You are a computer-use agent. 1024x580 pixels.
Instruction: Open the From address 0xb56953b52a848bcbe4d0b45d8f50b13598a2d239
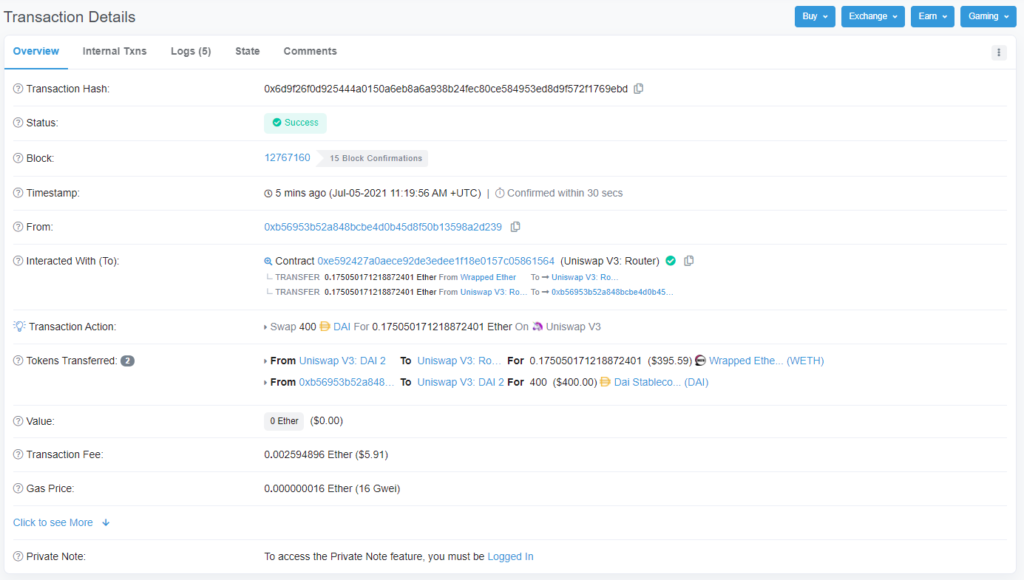pyautogui.click(x=383, y=227)
